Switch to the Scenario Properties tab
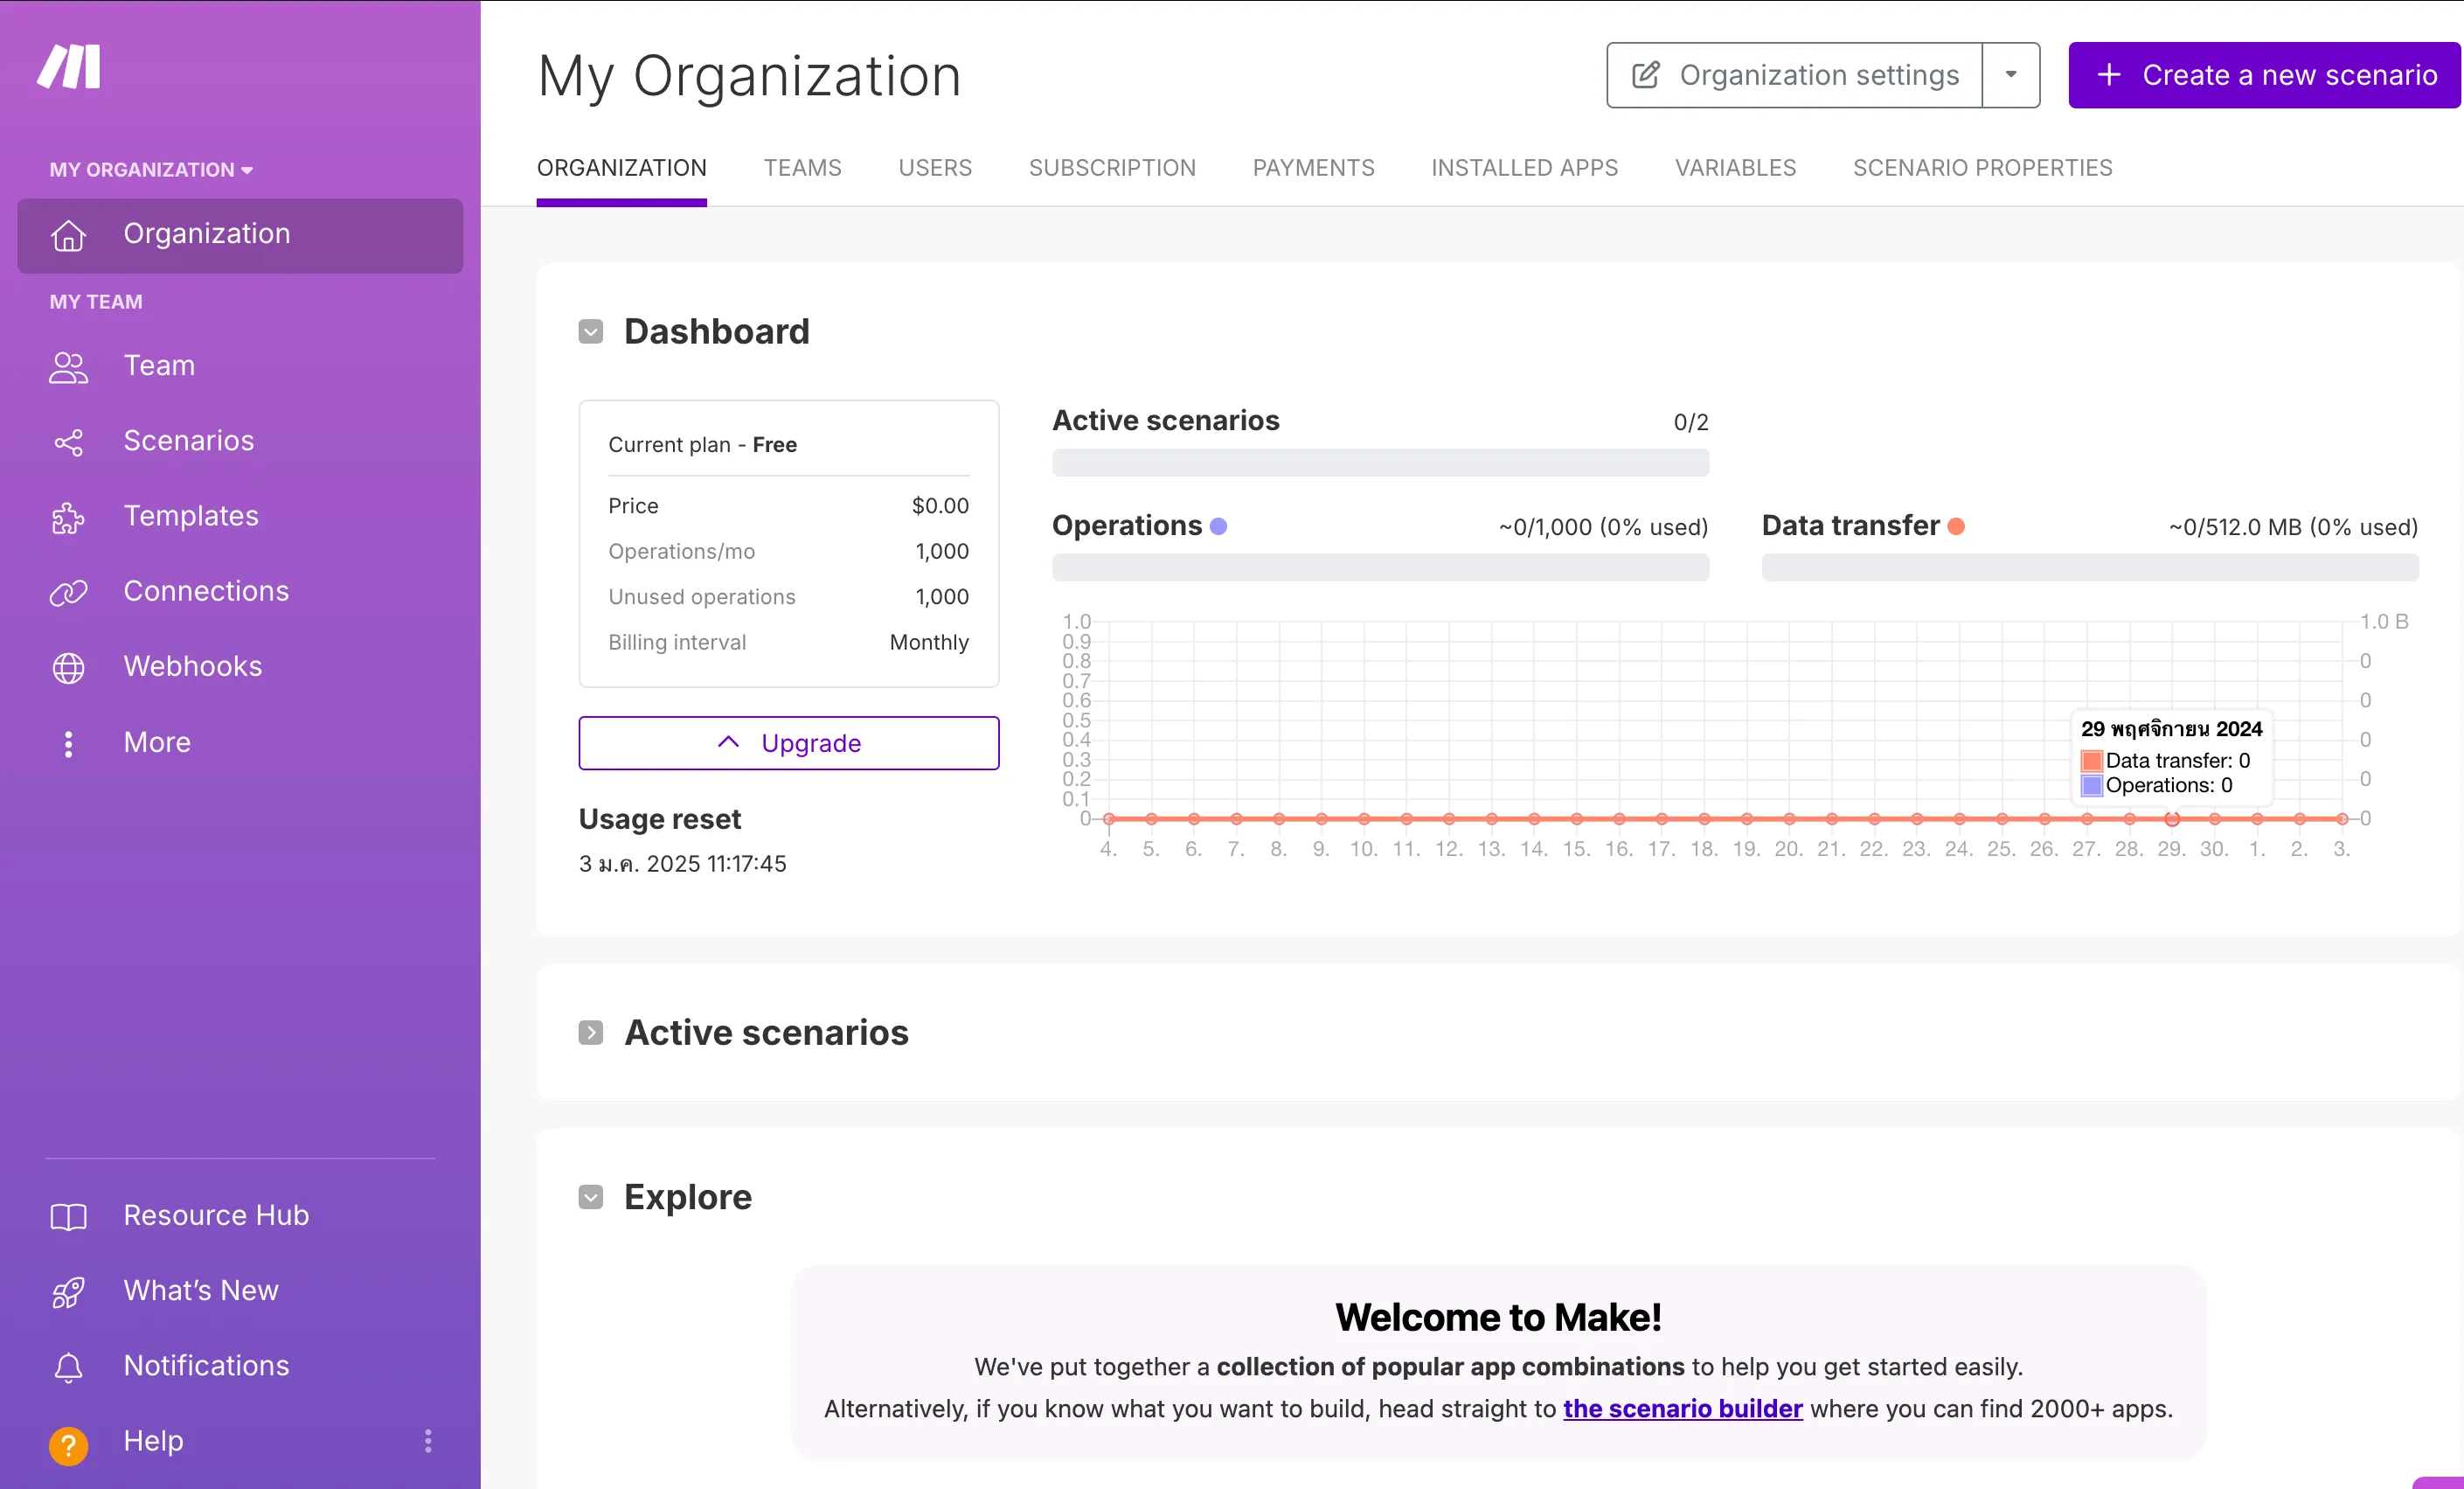The width and height of the screenshot is (2464, 1489). coord(1982,167)
